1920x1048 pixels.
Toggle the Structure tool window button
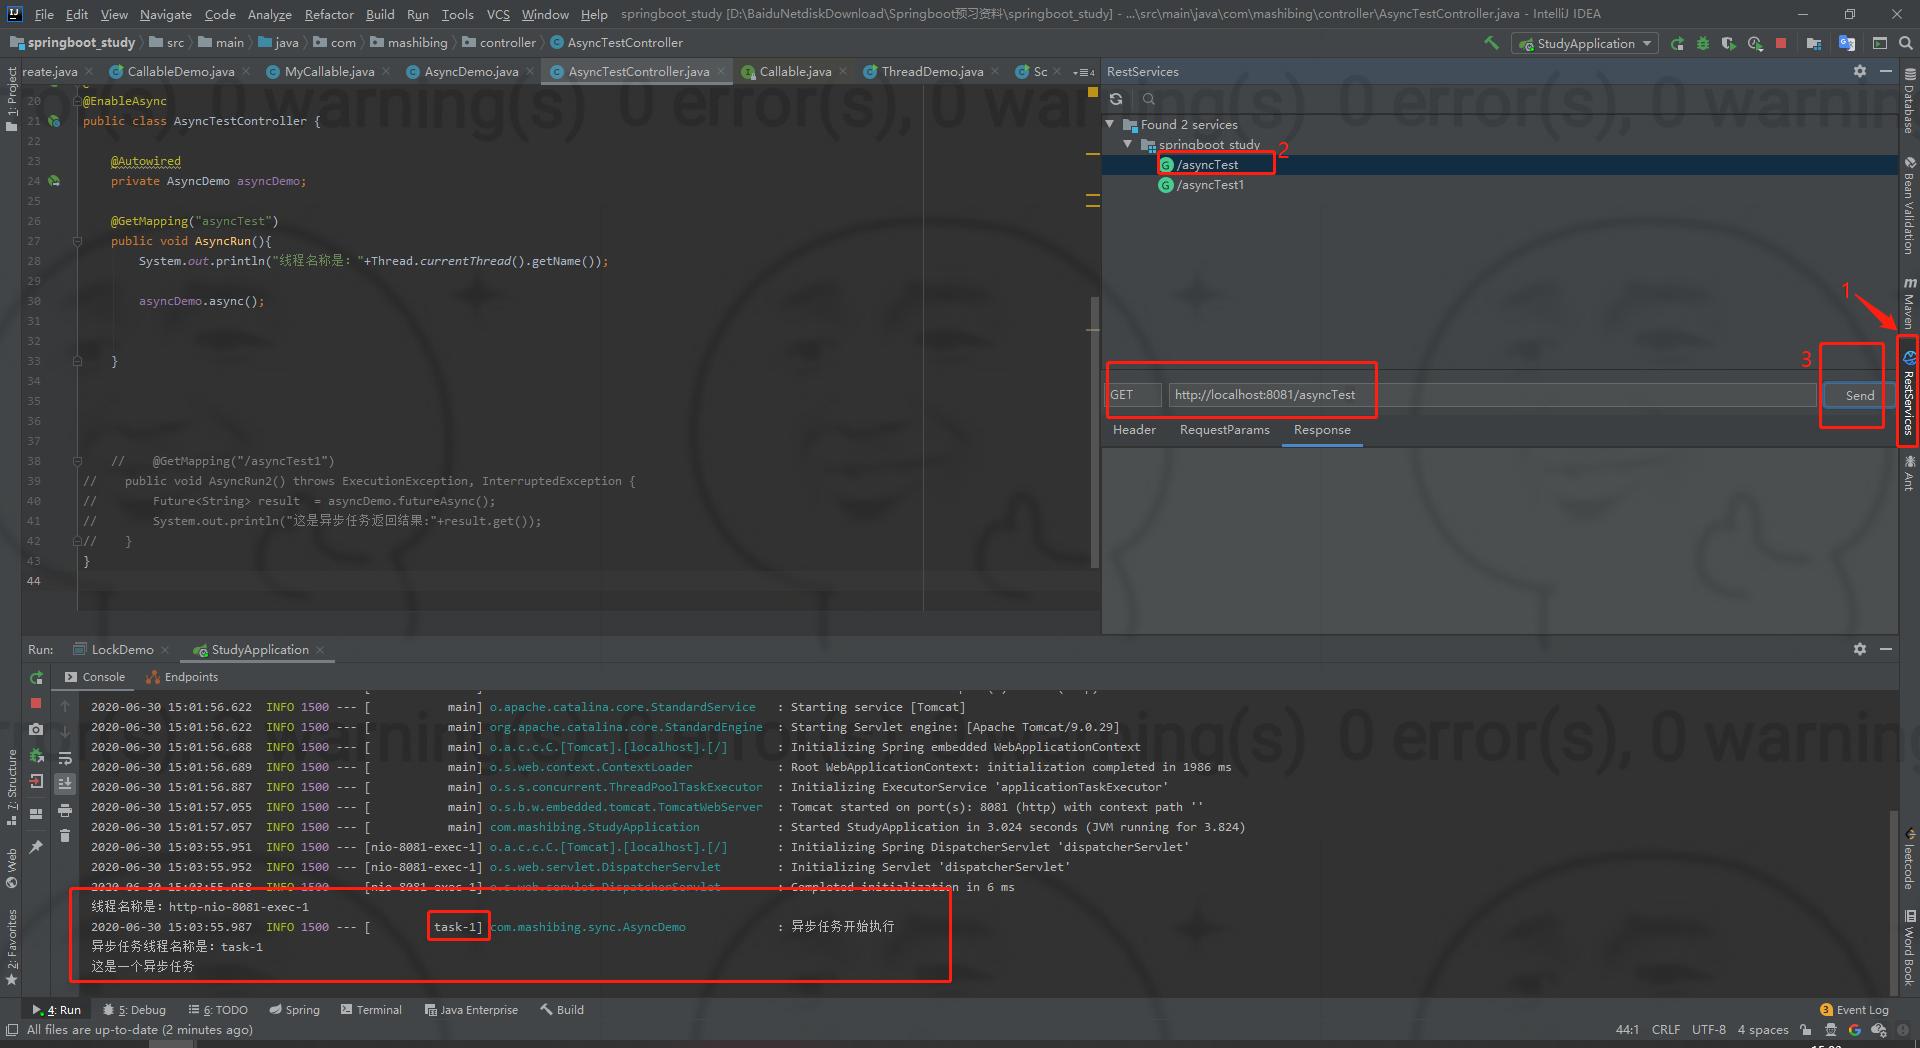click(x=12, y=788)
